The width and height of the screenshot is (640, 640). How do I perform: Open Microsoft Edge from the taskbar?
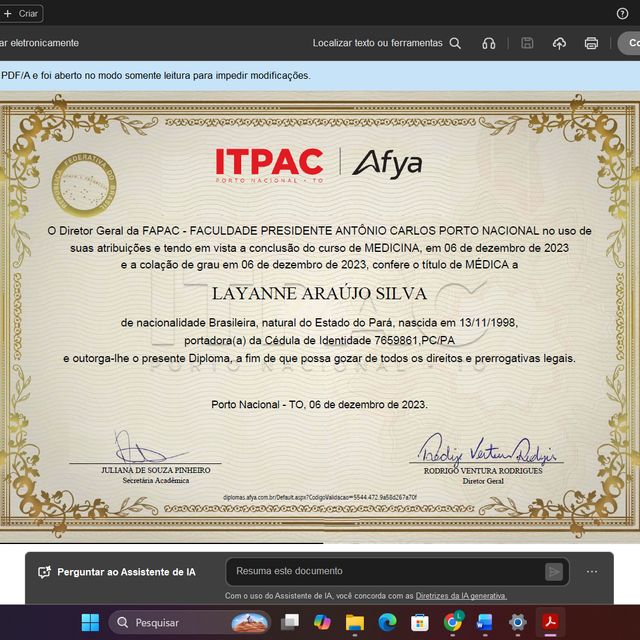click(387, 622)
